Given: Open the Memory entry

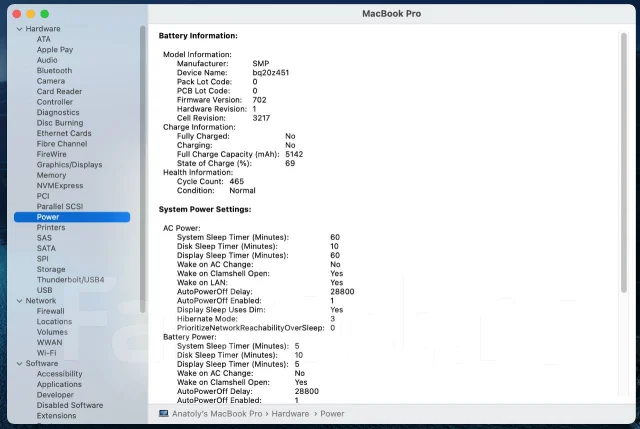Looking at the screenshot, I should pos(51,175).
